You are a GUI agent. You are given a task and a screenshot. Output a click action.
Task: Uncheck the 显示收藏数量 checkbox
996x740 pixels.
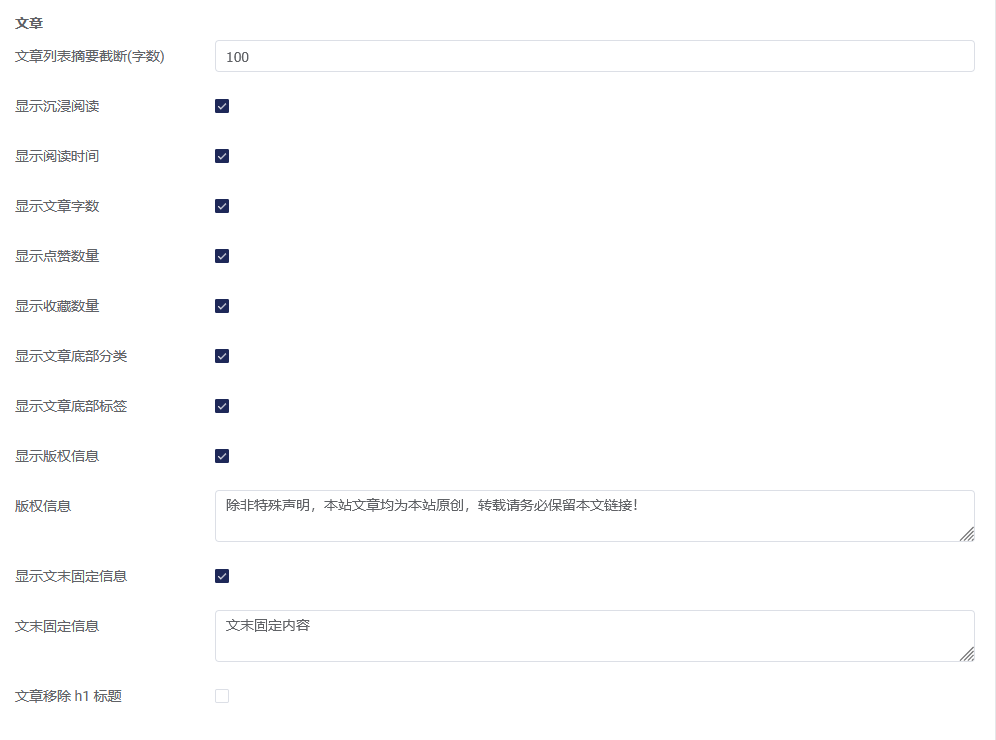pos(222,306)
